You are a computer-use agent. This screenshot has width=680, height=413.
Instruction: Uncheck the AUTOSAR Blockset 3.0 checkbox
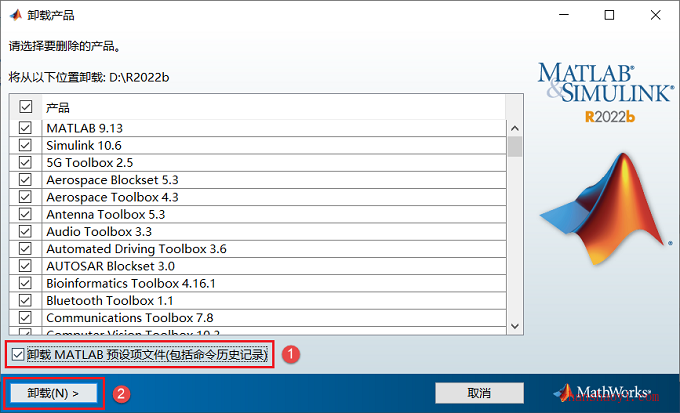click(25, 266)
